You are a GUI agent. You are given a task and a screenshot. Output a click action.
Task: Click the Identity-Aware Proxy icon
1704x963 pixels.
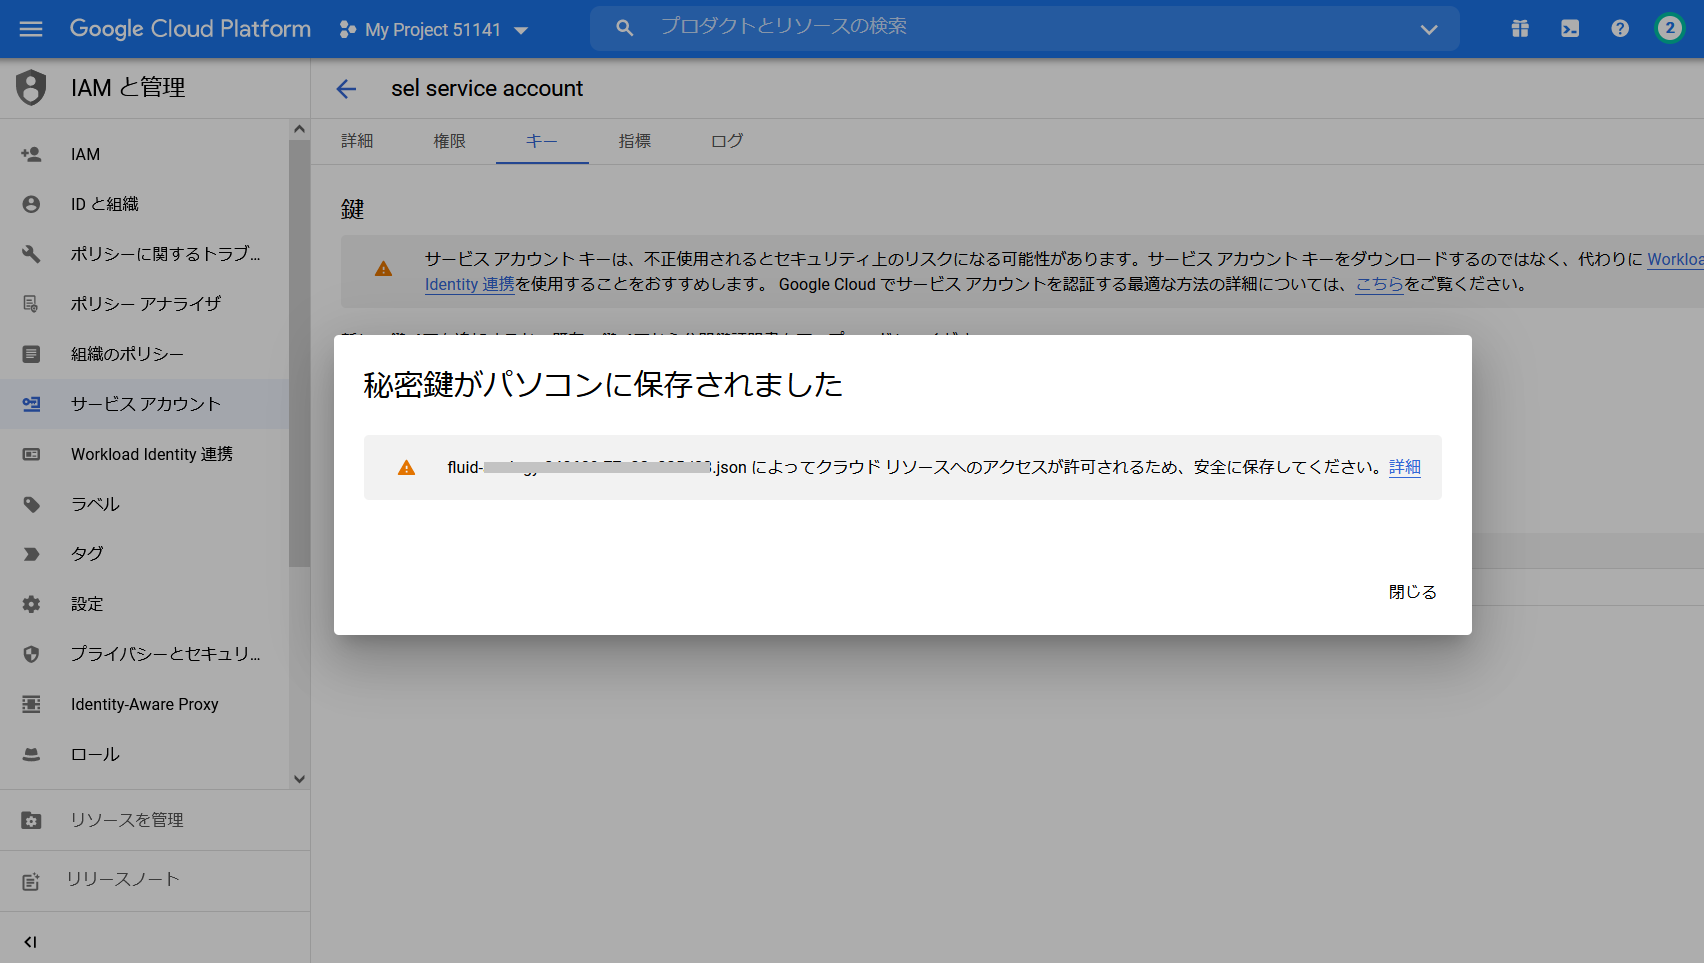click(x=31, y=704)
